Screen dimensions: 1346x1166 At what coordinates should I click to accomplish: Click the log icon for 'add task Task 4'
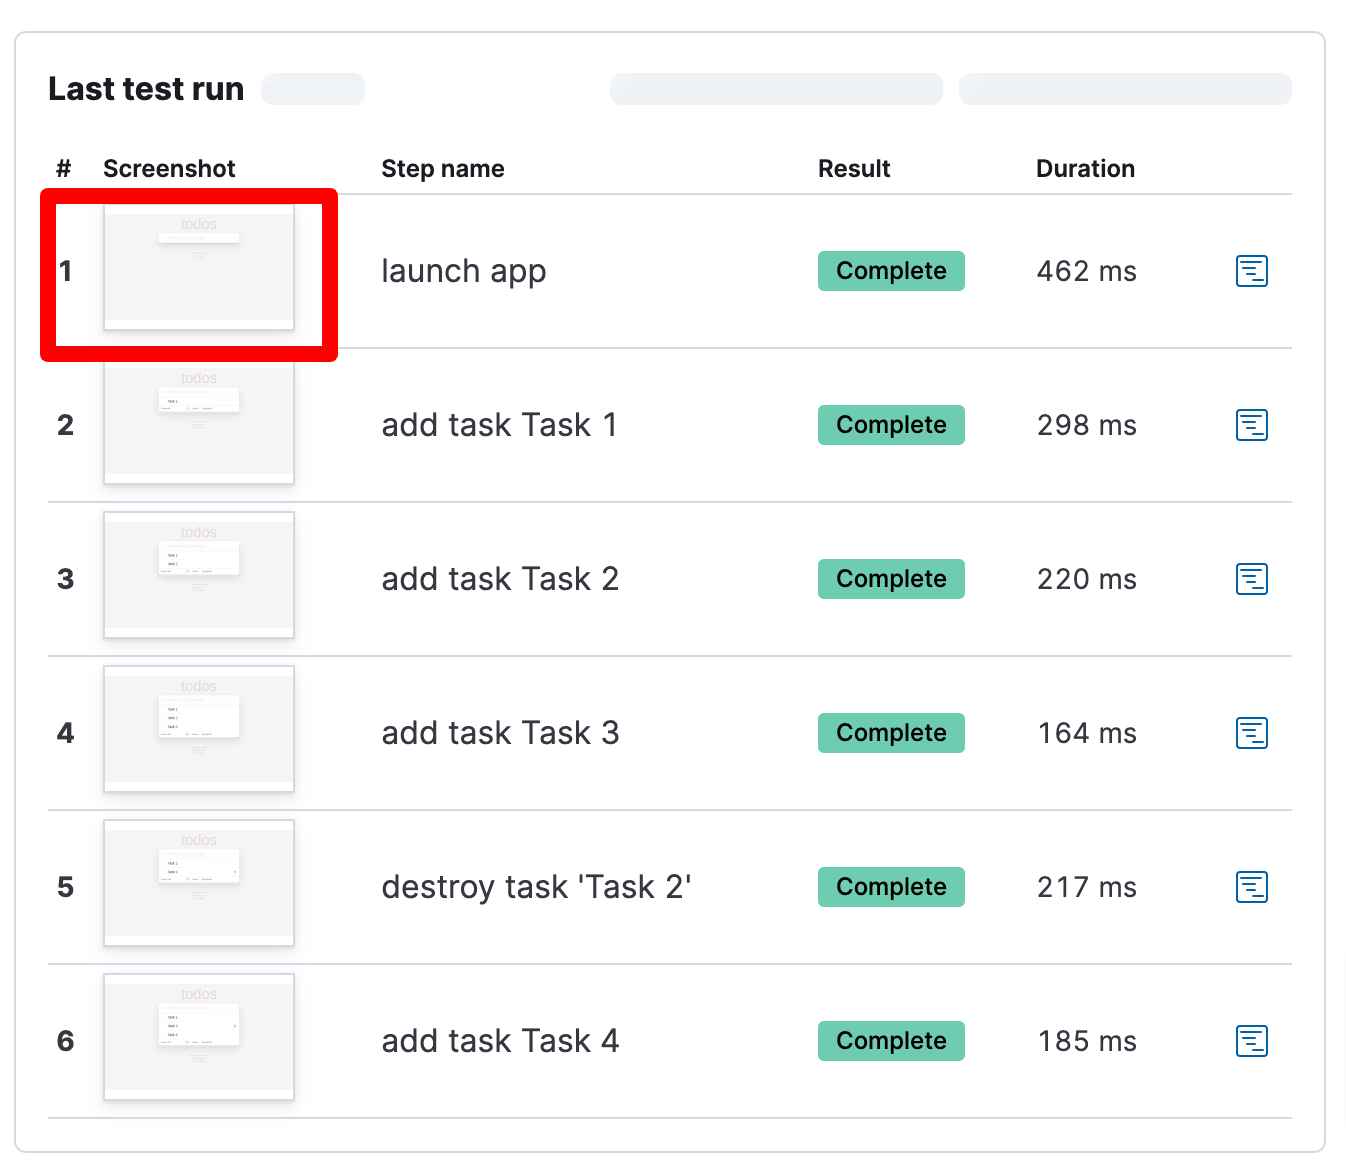click(x=1251, y=1040)
